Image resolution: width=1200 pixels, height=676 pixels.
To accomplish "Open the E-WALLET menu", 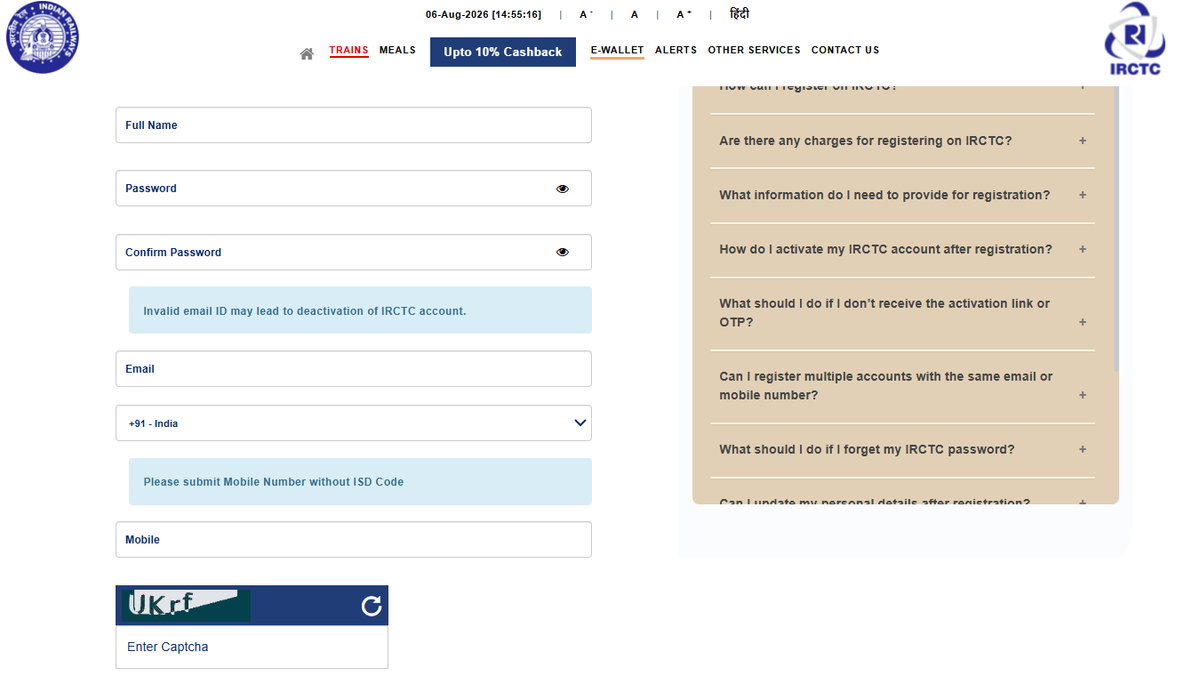I will tap(617, 50).
